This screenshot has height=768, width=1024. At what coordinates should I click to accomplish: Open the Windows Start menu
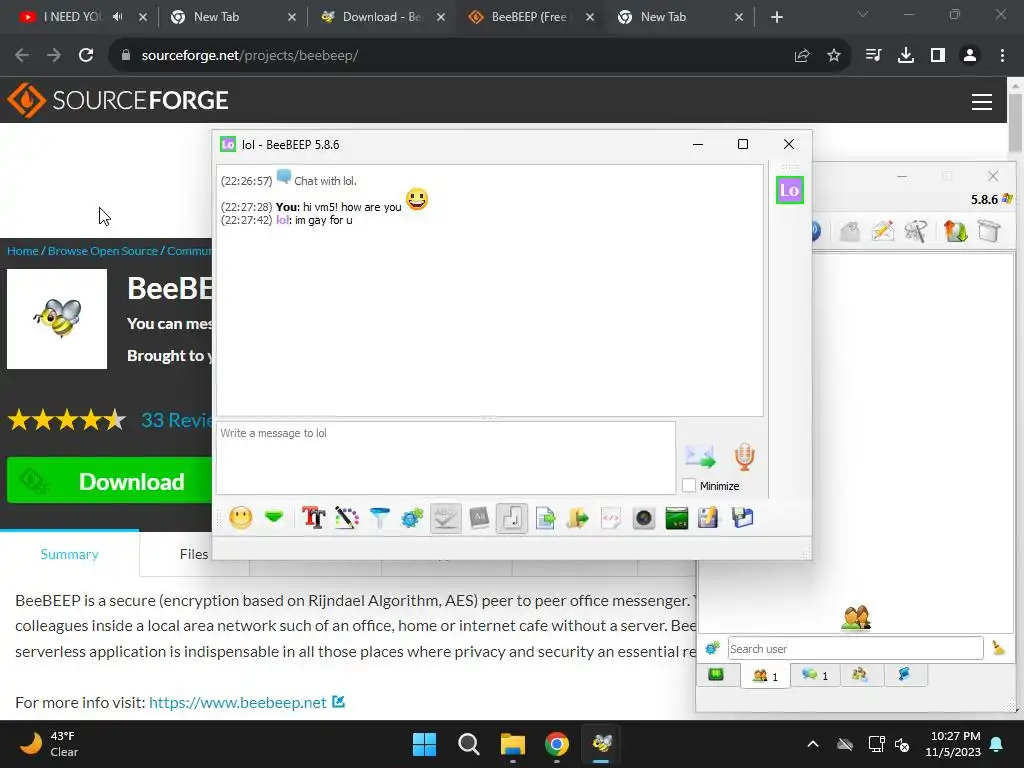pos(424,744)
